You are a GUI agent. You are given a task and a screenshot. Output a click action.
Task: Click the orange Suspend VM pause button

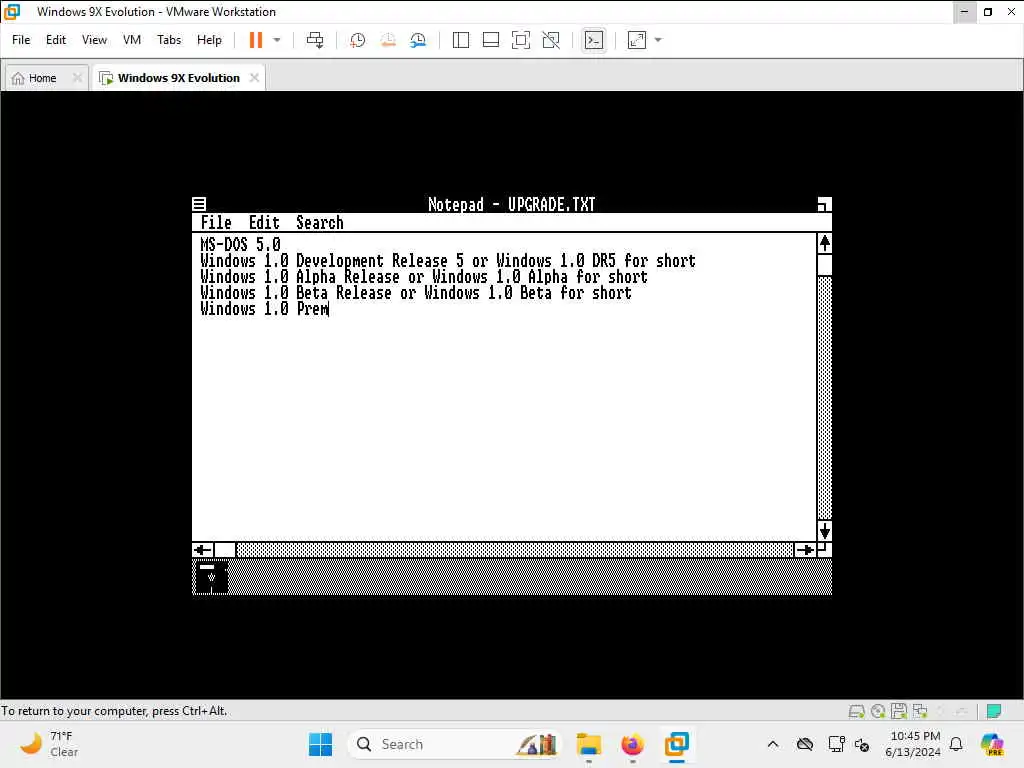coord(255,40)
